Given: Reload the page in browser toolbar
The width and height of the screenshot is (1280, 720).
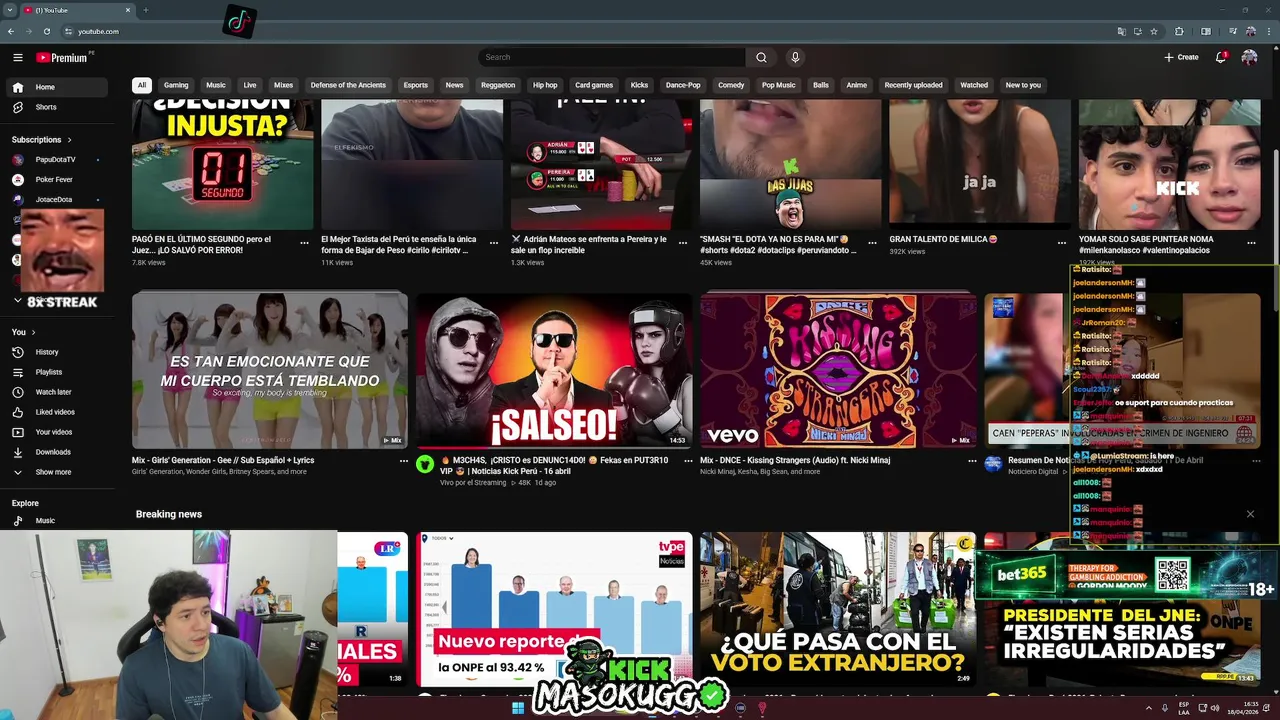Looking at the screenshot, I should [46, 31].
